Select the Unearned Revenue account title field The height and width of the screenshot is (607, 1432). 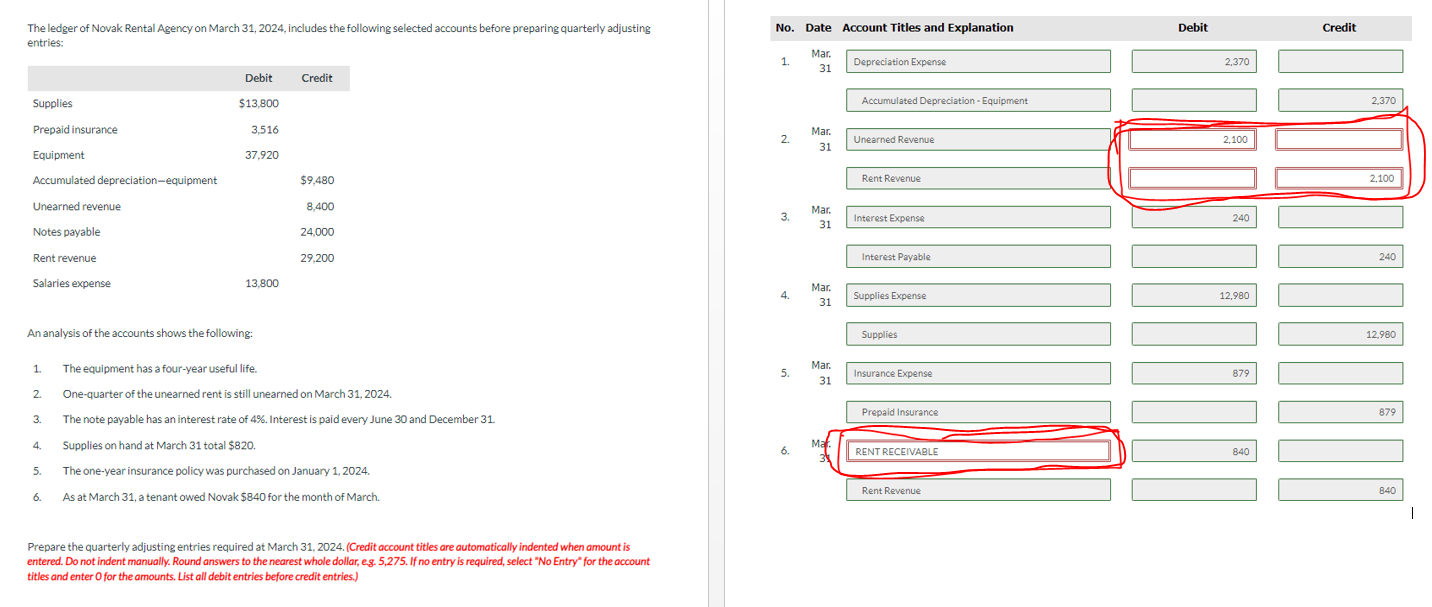979,140
